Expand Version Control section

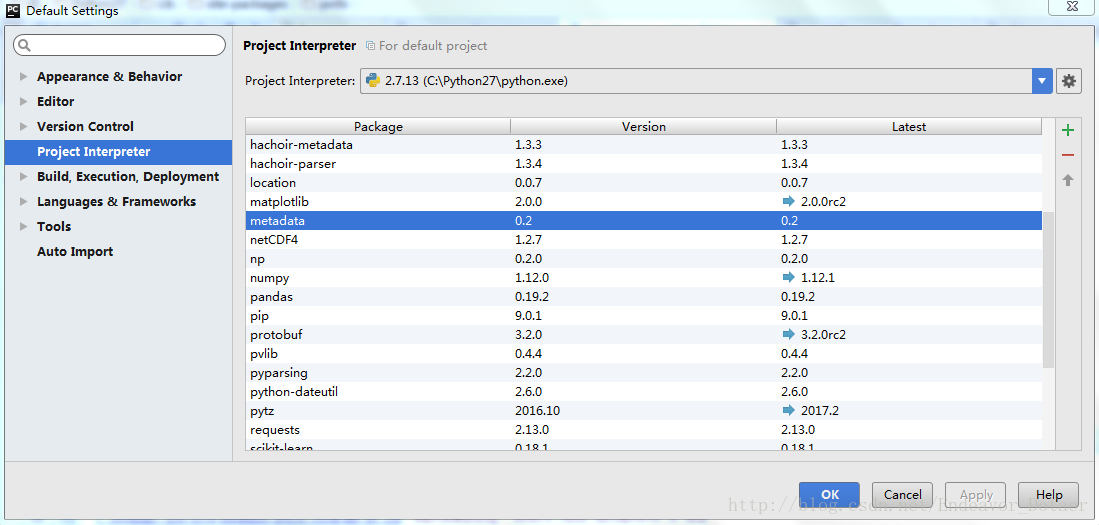click(x=24, y=127)
